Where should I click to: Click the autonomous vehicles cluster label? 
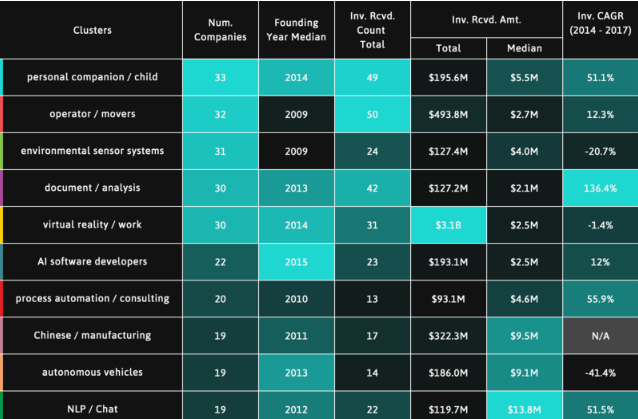pyautogui.click(x=91, y=372)
